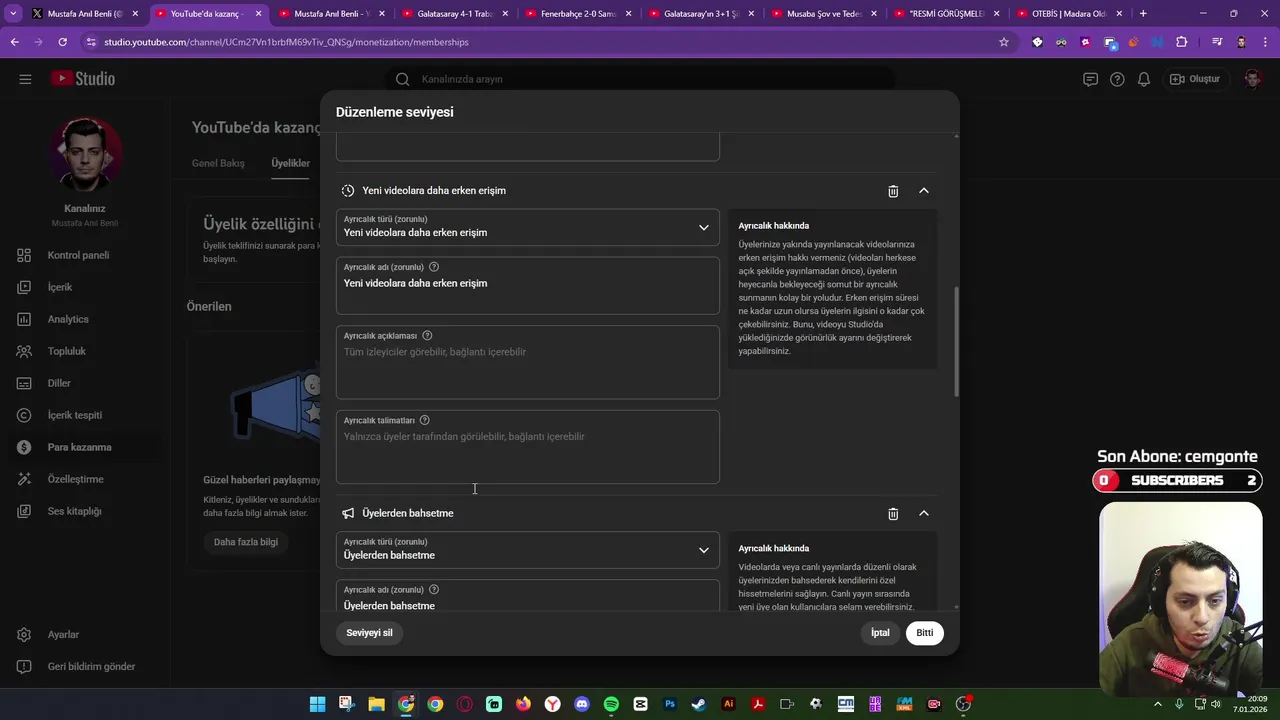The height and width of the screenshot is (720, 1280).
Task: Open the browser tab search dropdown
Action: click(x=13, y=14)
